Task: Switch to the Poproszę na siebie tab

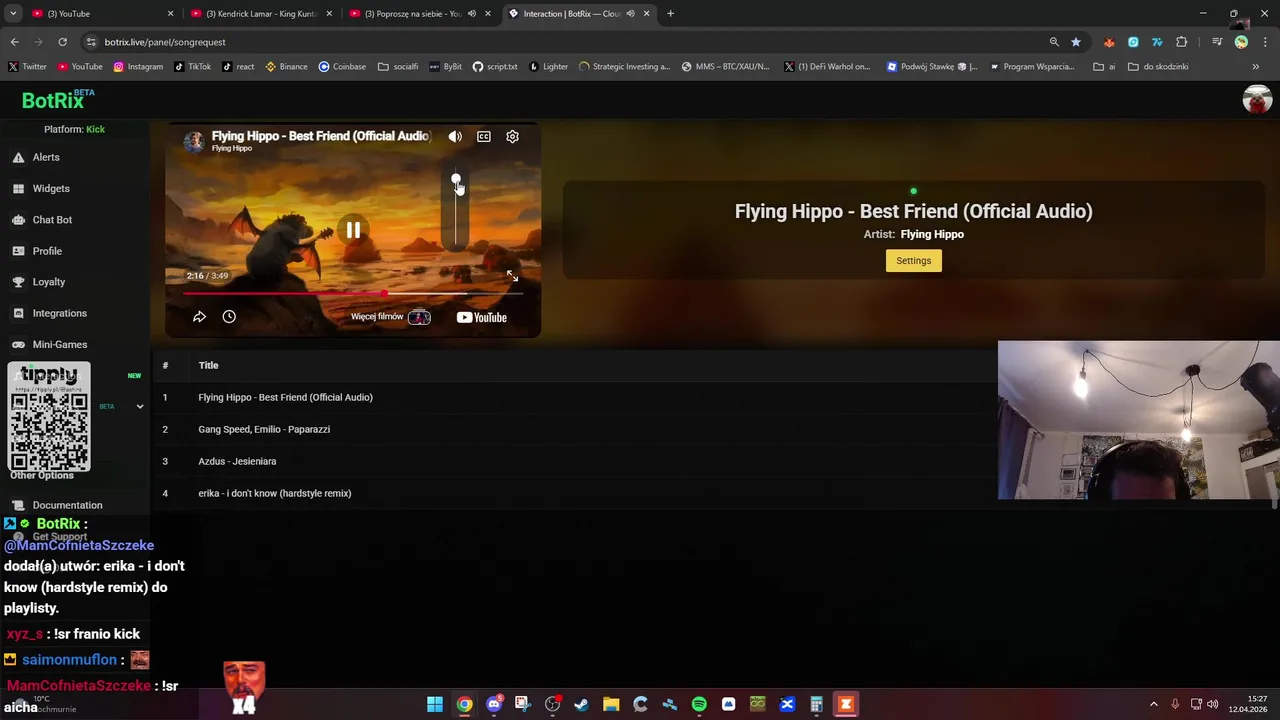Action: (419, 14)
